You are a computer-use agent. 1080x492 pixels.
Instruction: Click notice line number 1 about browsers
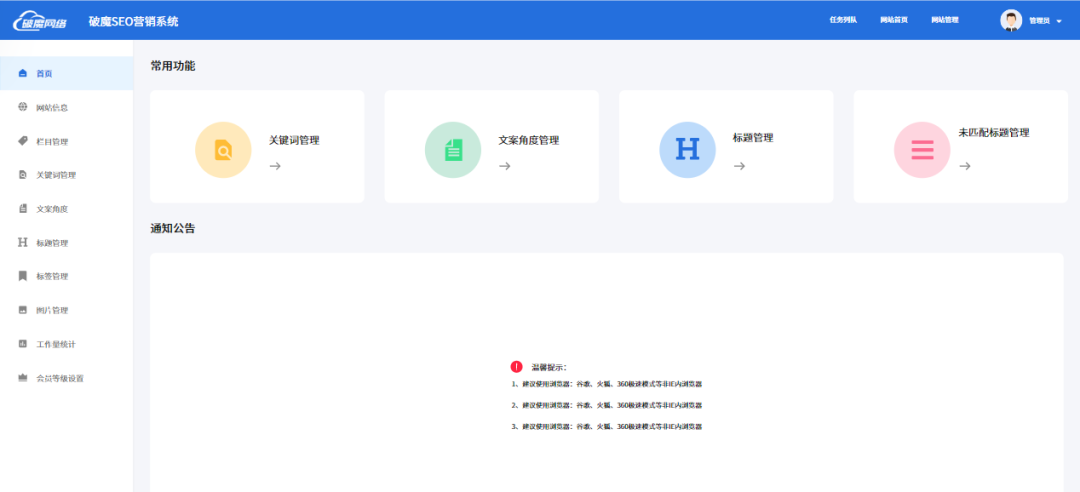(x=607, y=384)
